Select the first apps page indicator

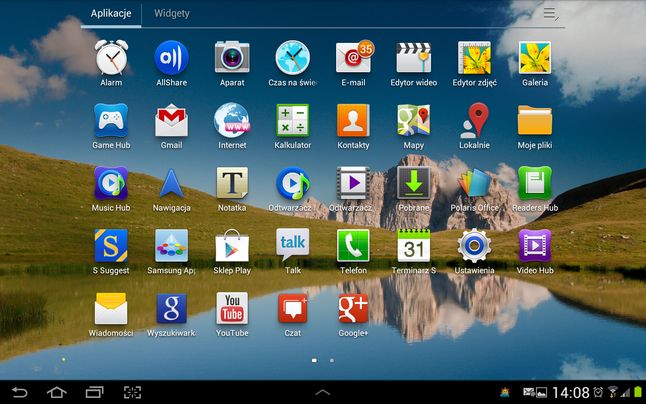tap(314, 360)
